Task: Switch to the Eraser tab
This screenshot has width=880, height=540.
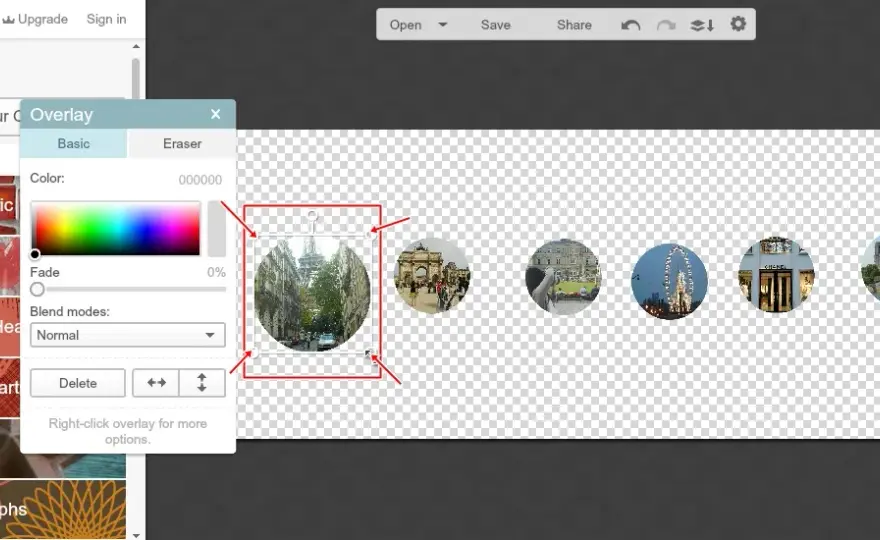Action: (182, 144)
